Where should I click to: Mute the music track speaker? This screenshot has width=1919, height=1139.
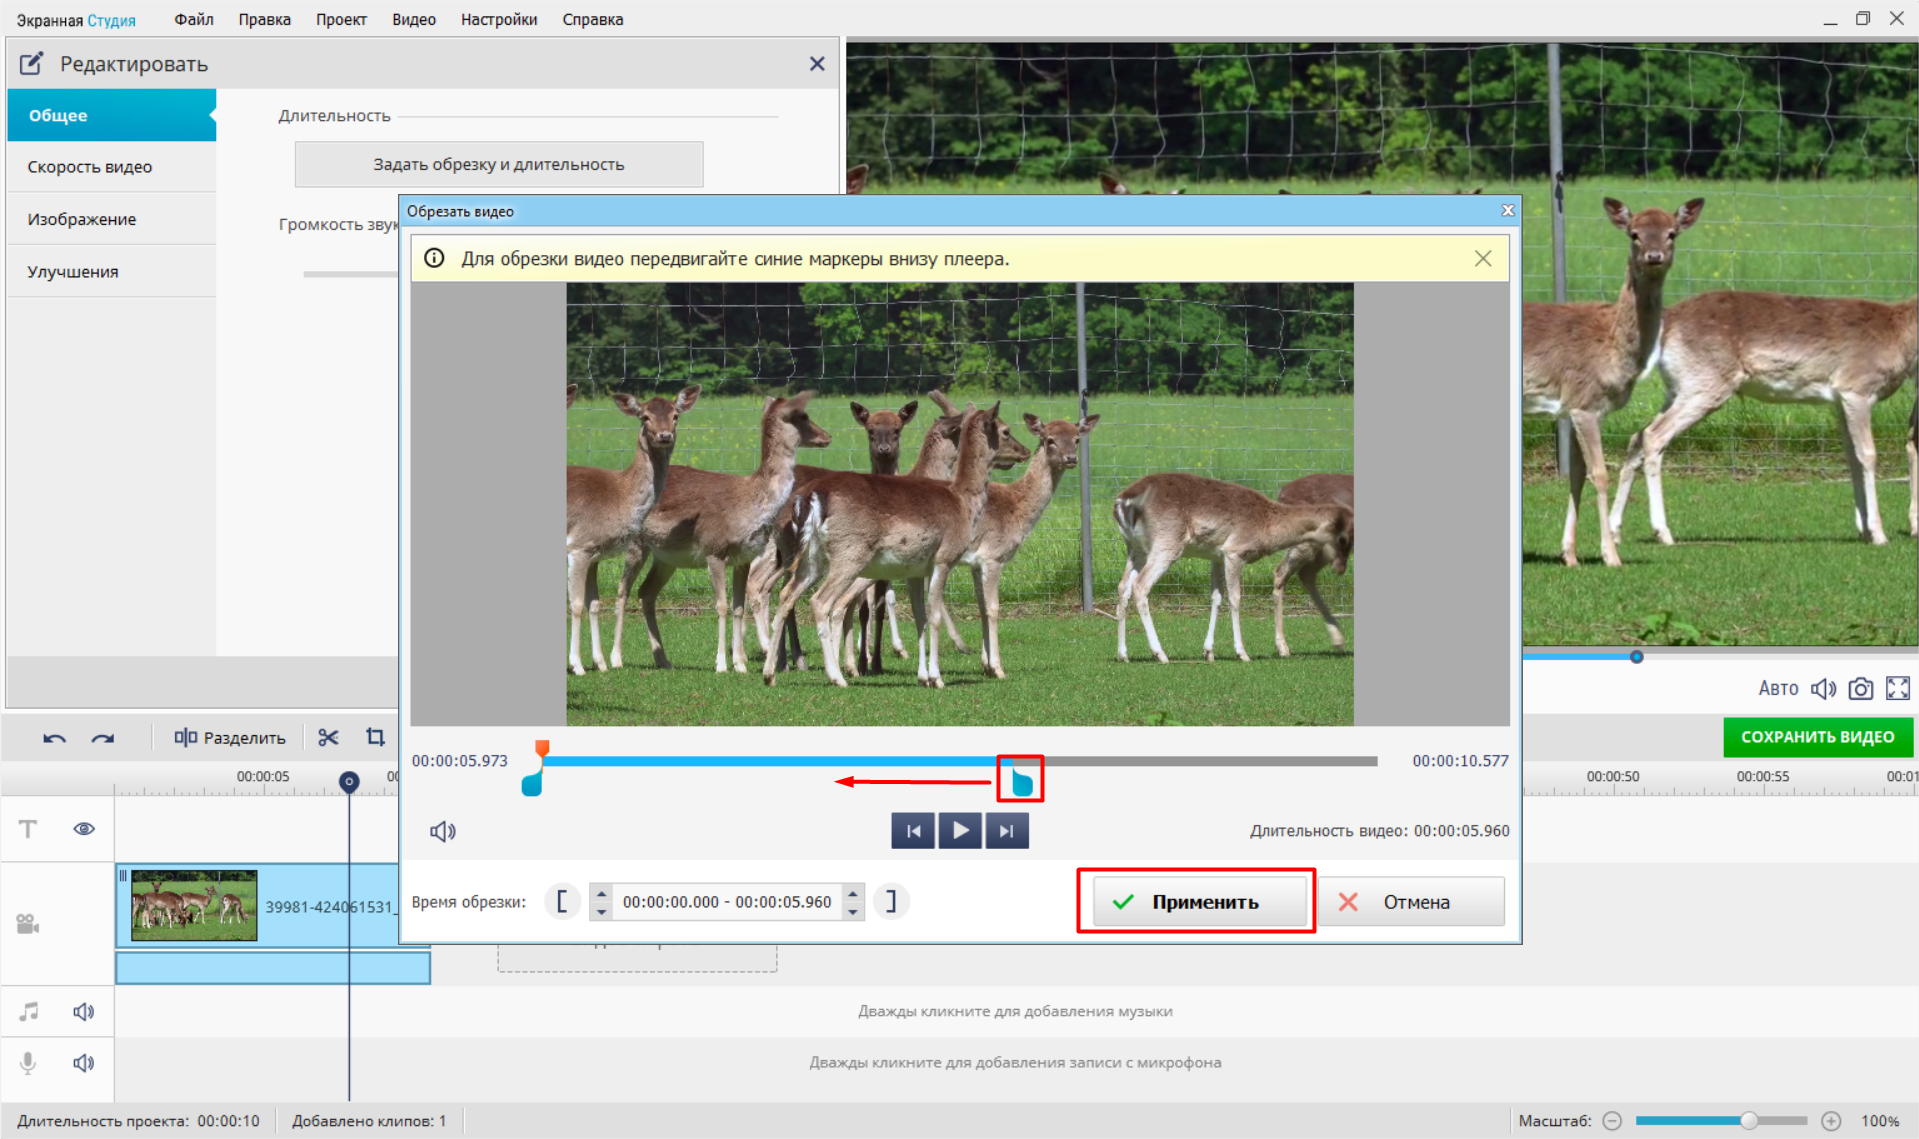pyautogui.click(x=84, y=1012)
